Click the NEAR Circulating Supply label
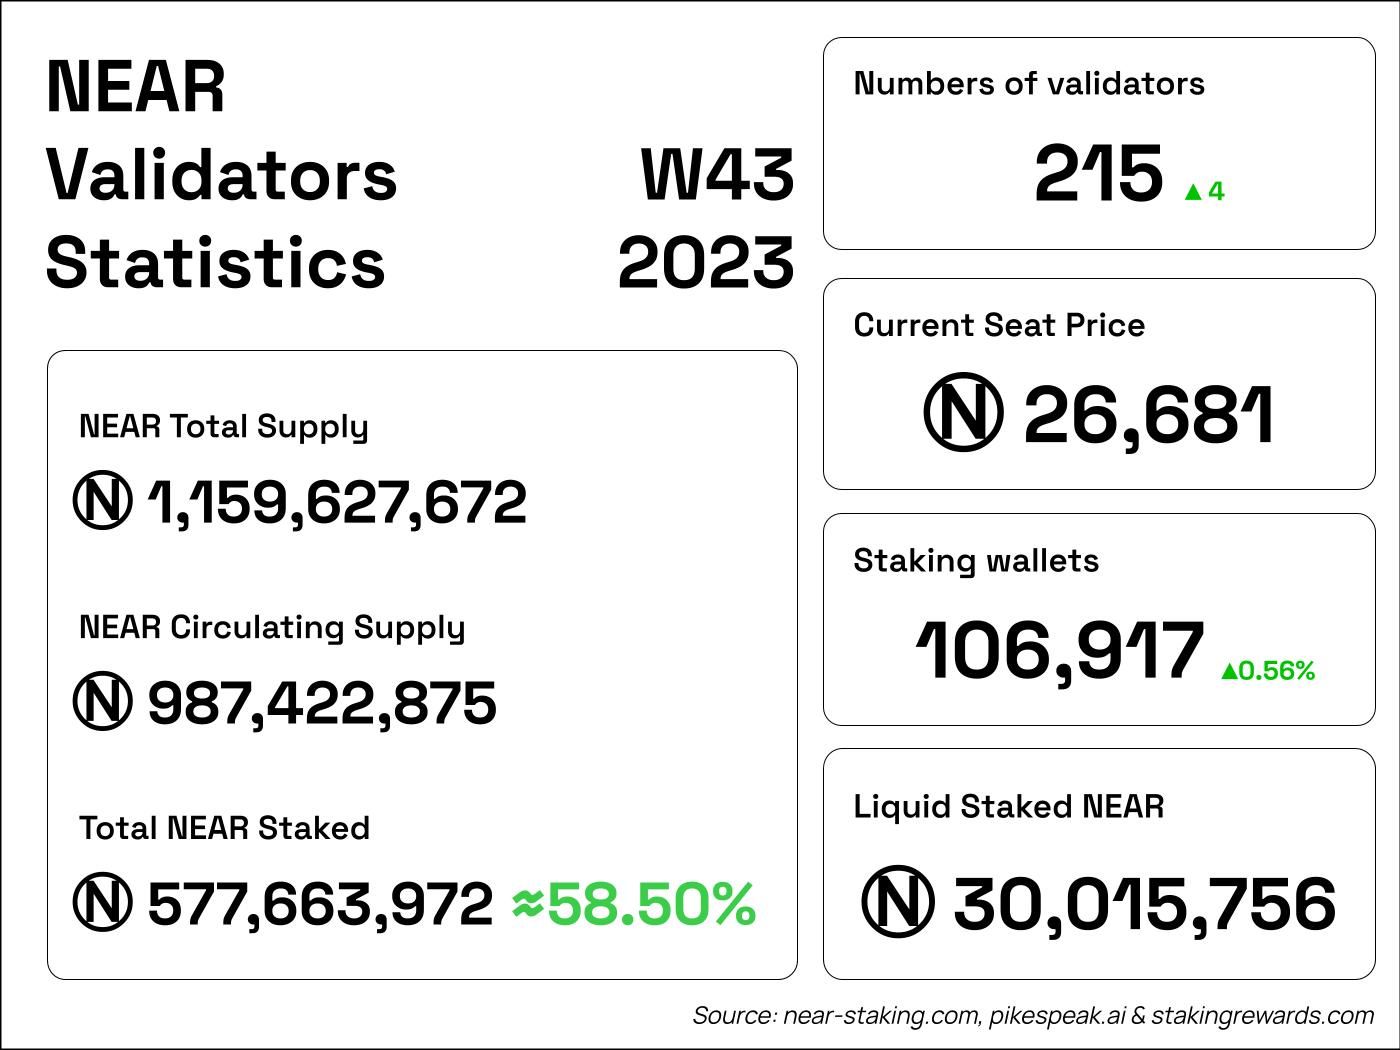Image resolution: width=1400 pixels, height=1050 pixels. coord(272,628)
